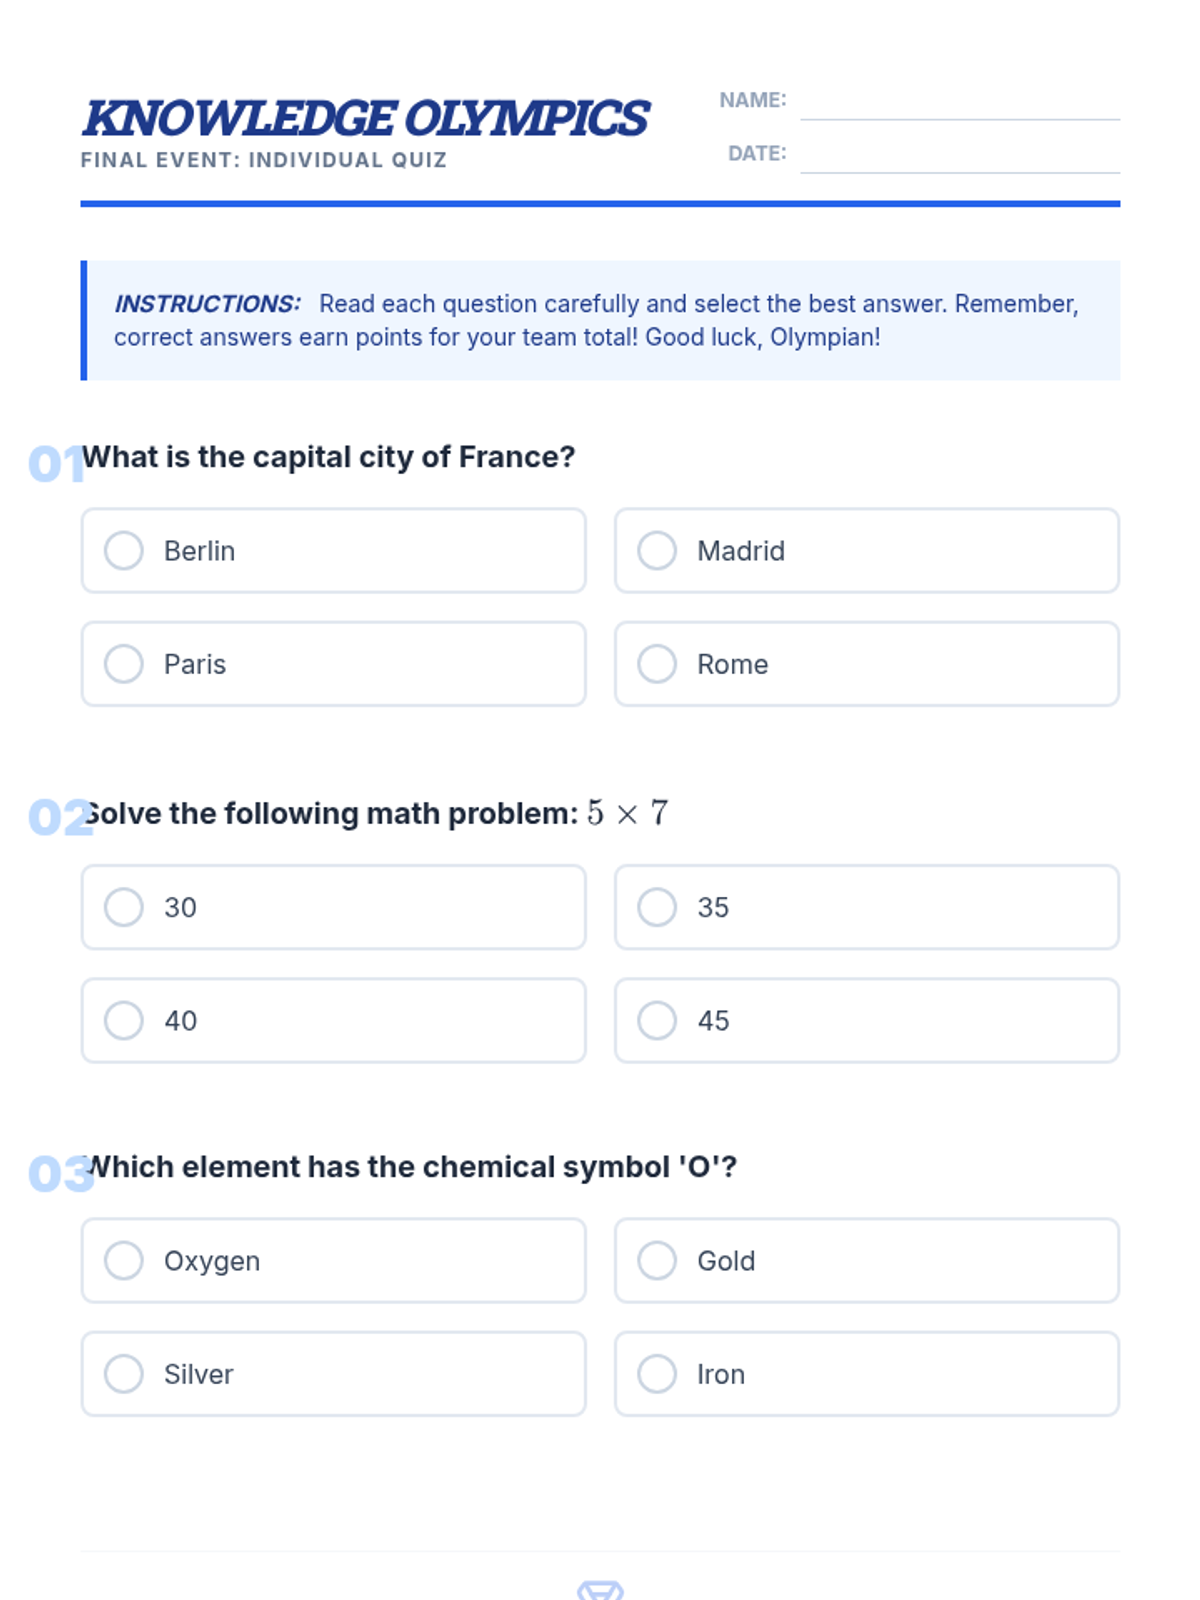
Task: Pick the 40 radio option
Action: (x=124, y=1021)
